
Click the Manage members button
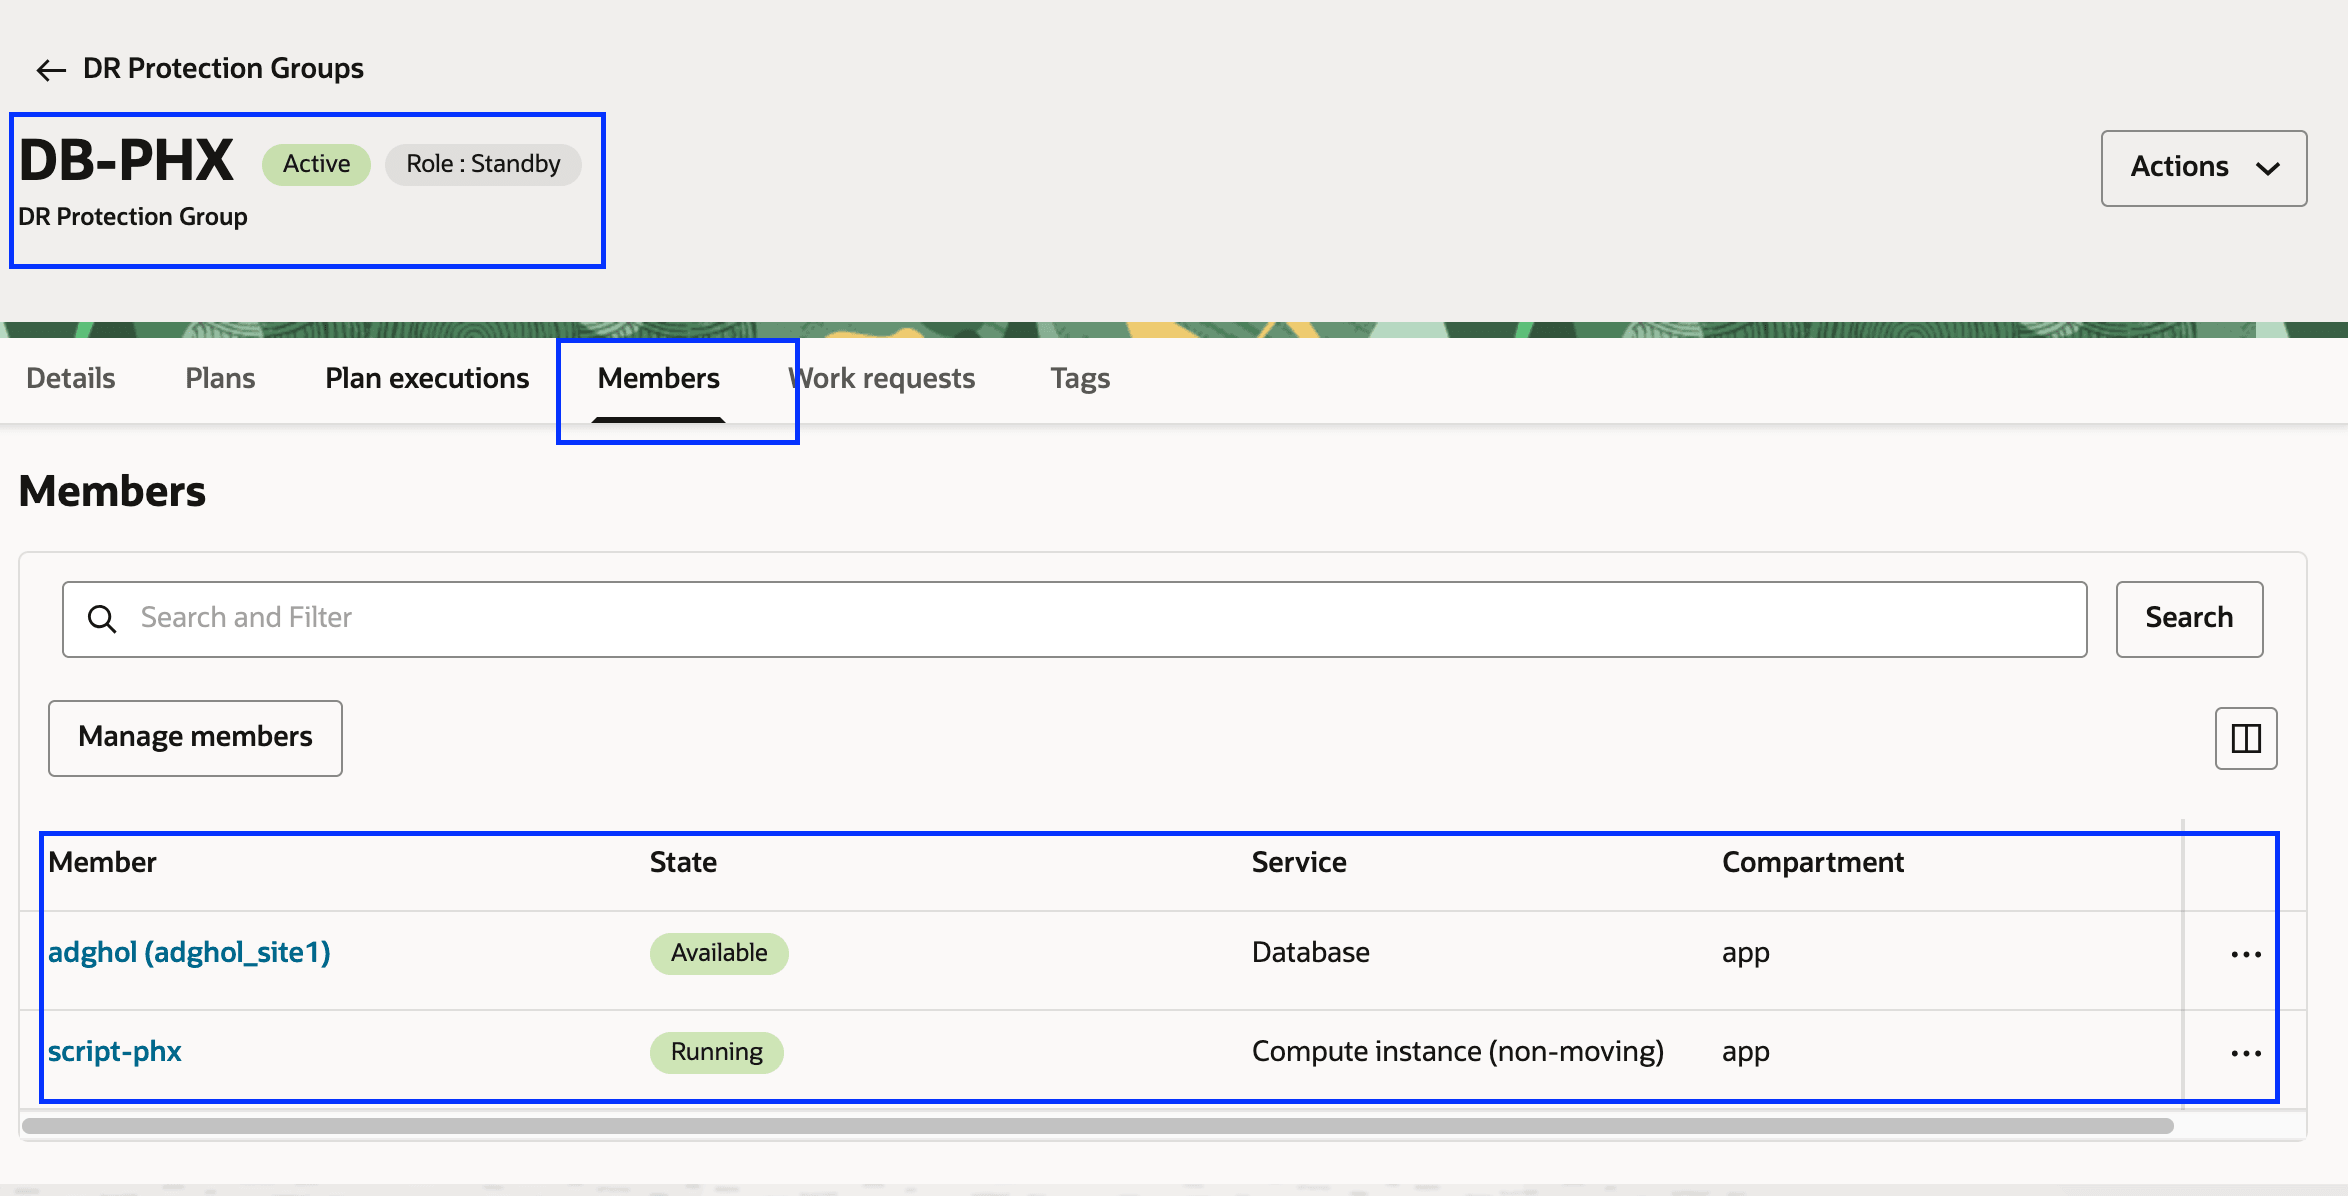point(195,738)
